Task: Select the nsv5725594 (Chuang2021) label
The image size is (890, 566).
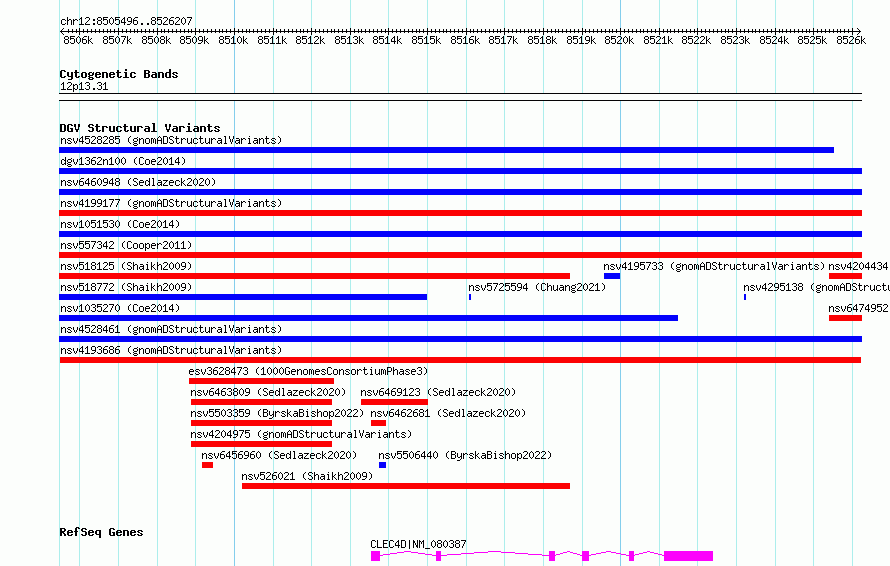Action: (x=537, y=287)
